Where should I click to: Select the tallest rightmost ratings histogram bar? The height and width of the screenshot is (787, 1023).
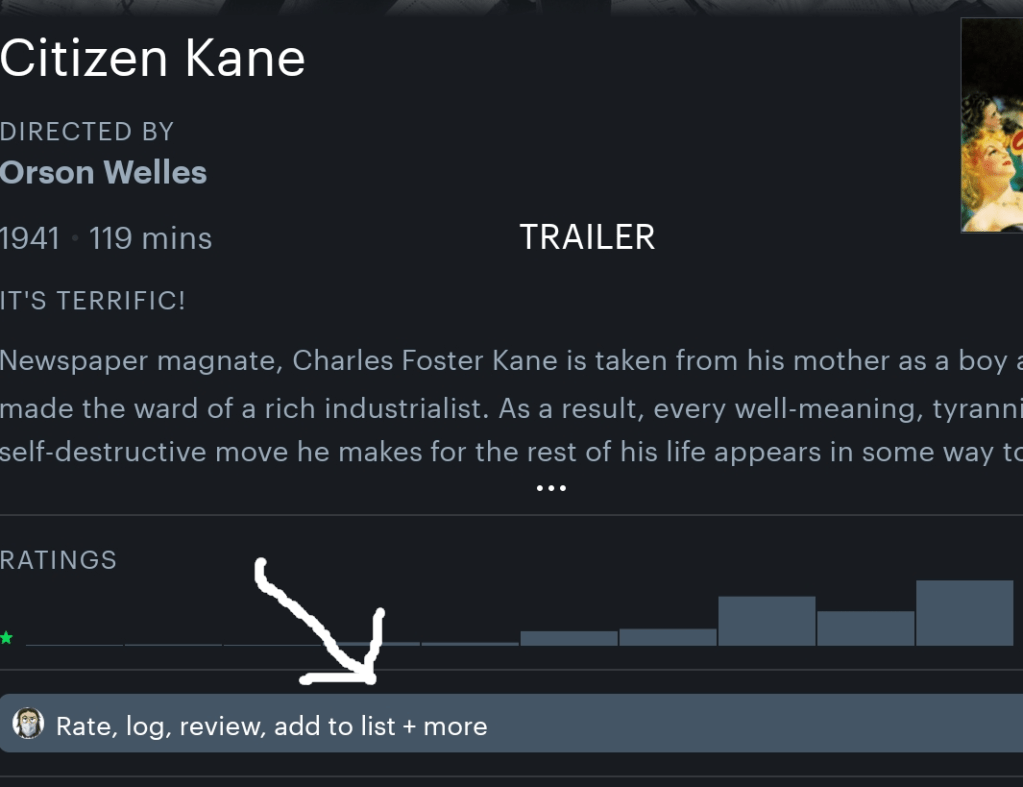964,612
